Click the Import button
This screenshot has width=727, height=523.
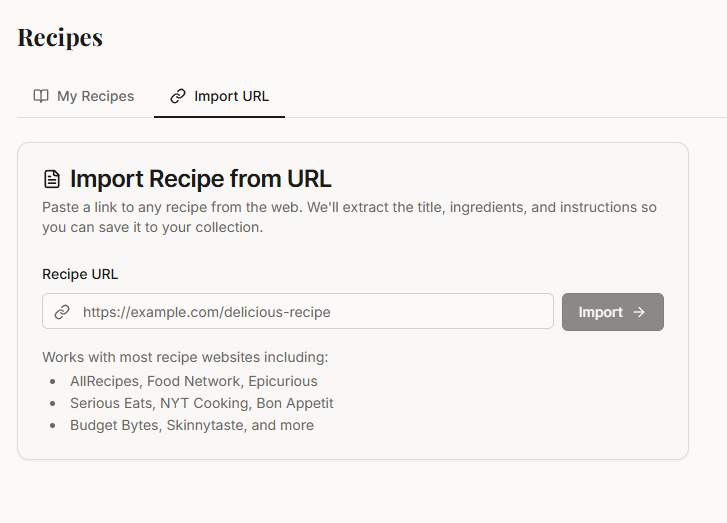[612, 312]
